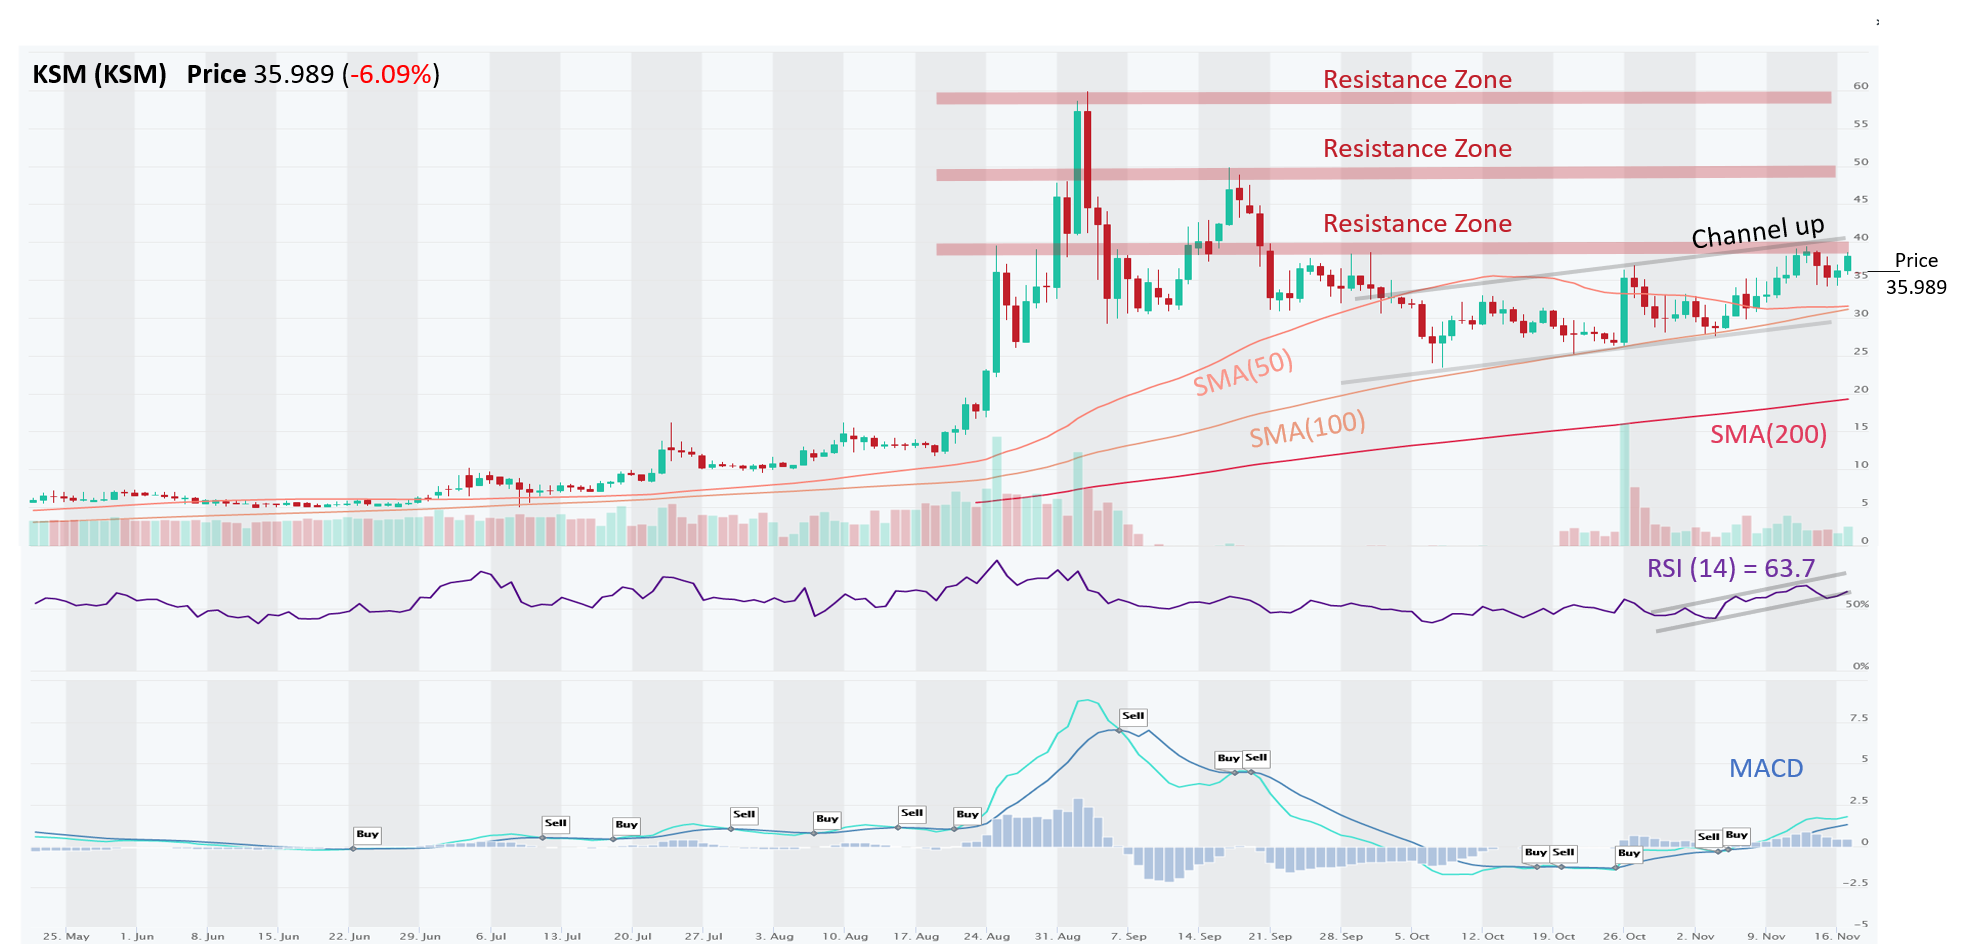Viewport: 1969px width, 944px height.
Task: Click the 28. Sep date label
Action: tap(1340, 936)
